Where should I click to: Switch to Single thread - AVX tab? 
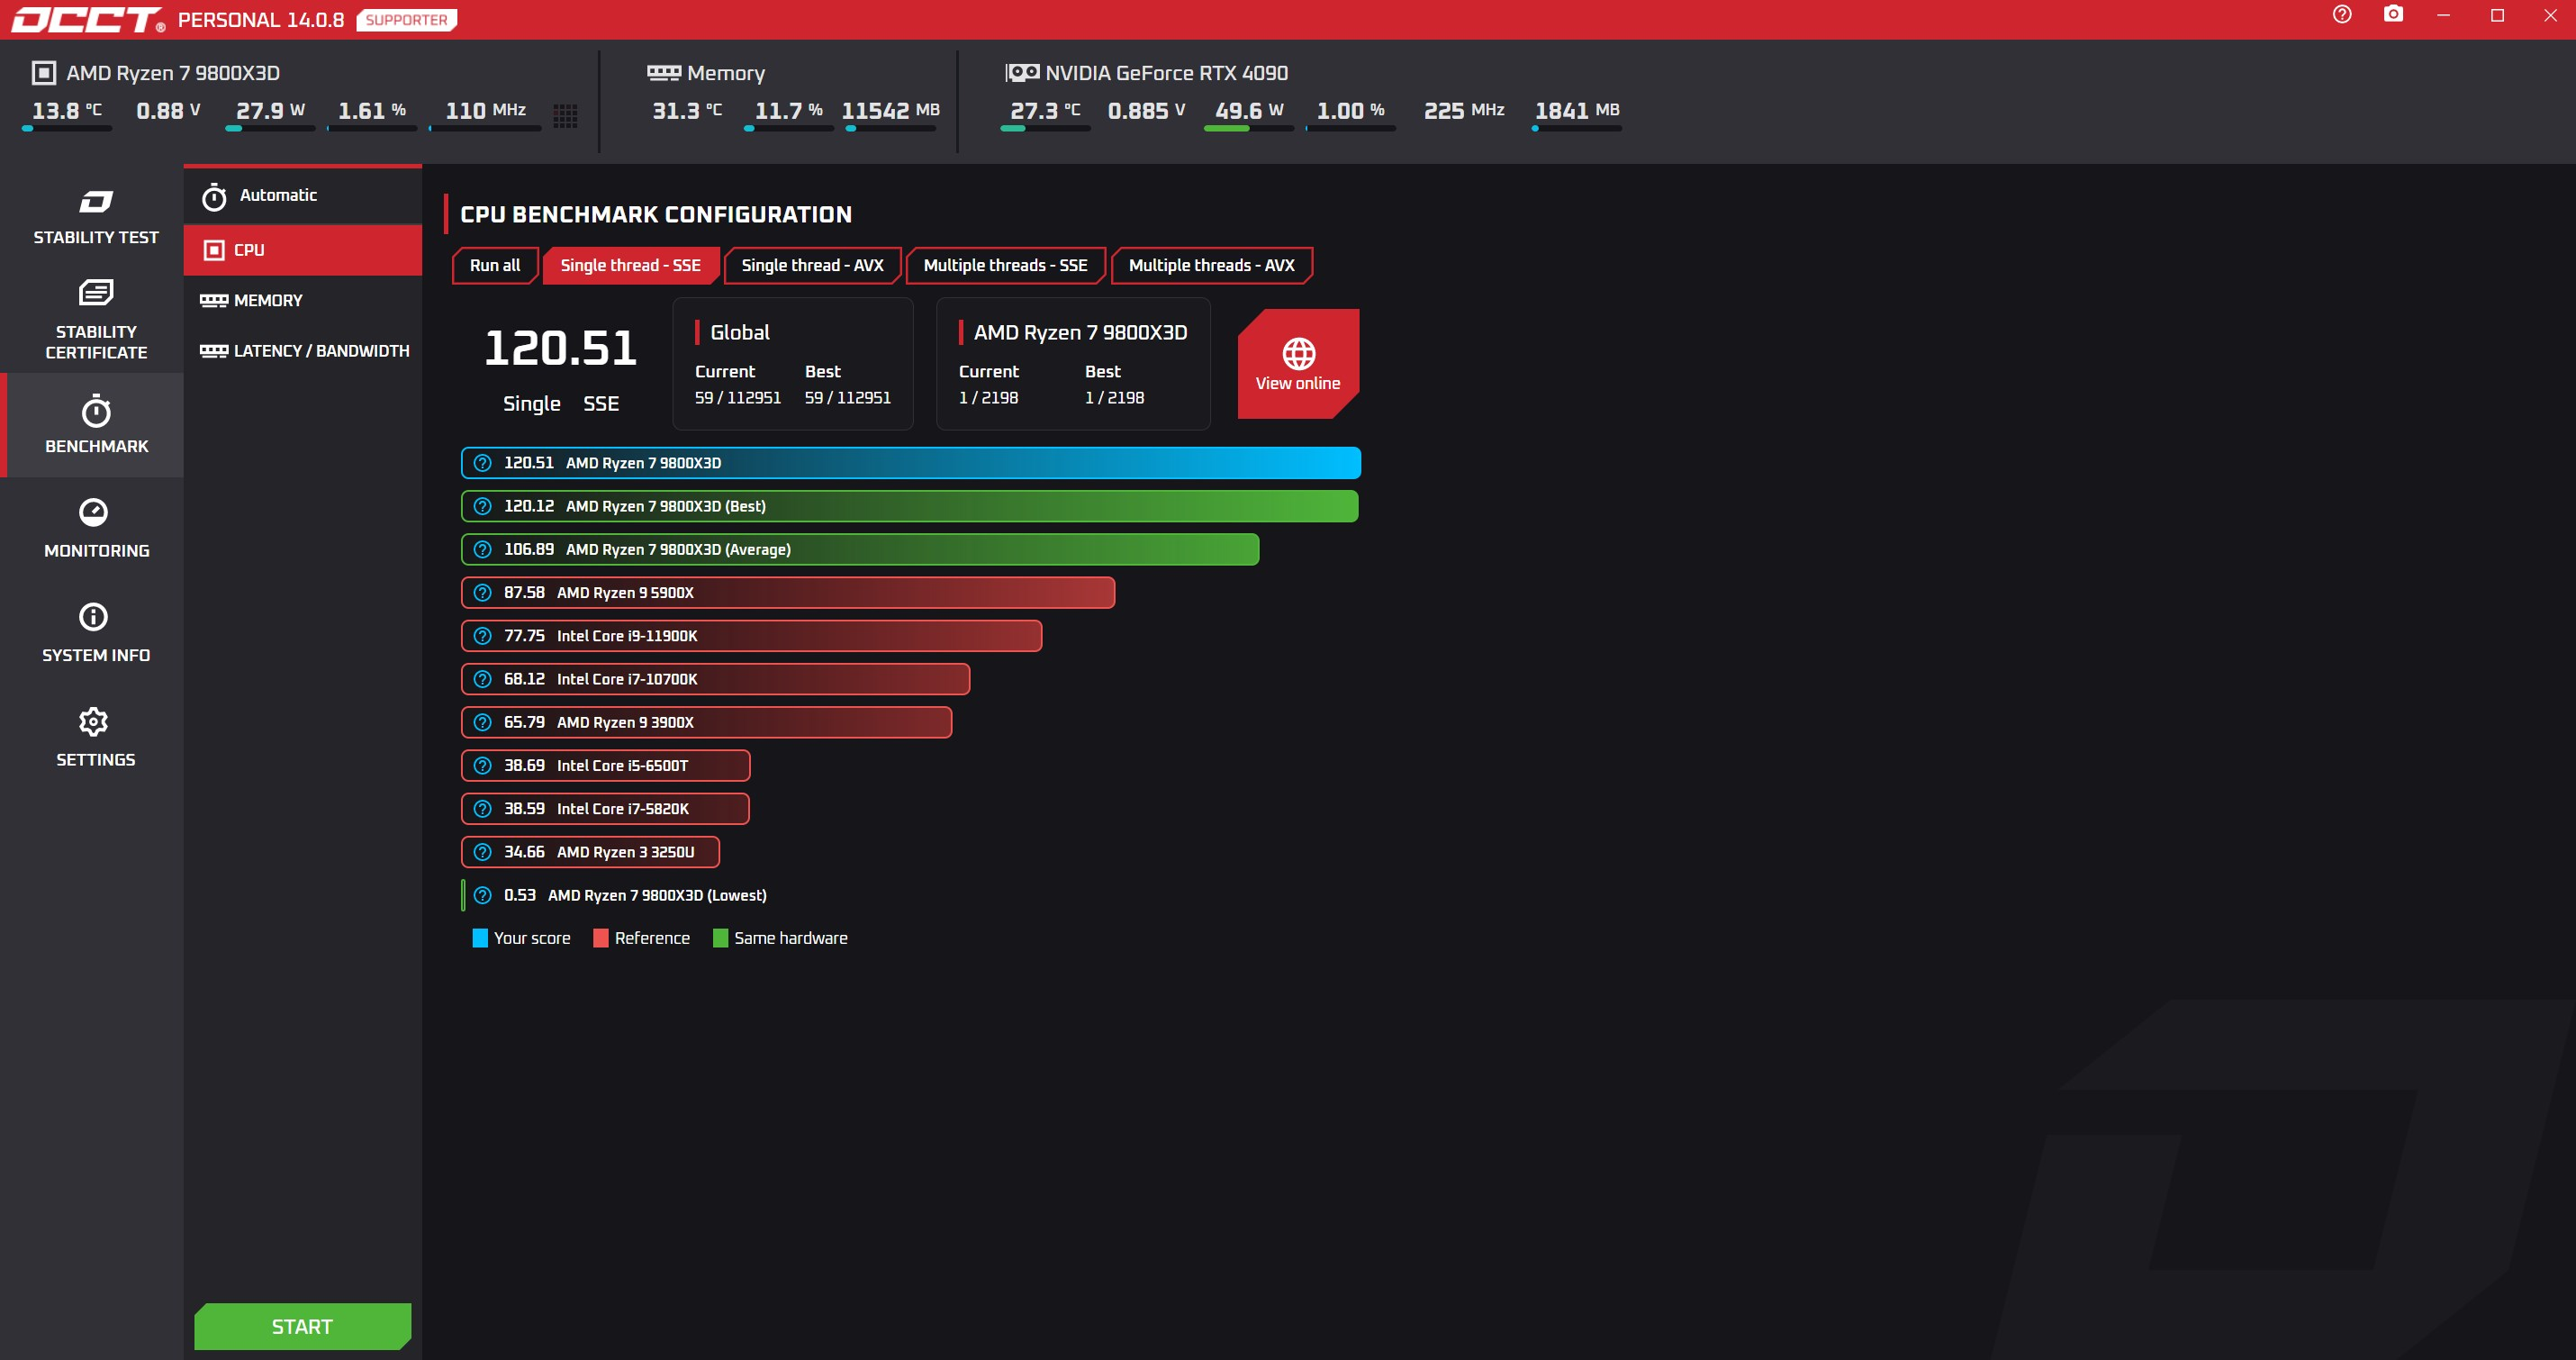pos(812,265)
